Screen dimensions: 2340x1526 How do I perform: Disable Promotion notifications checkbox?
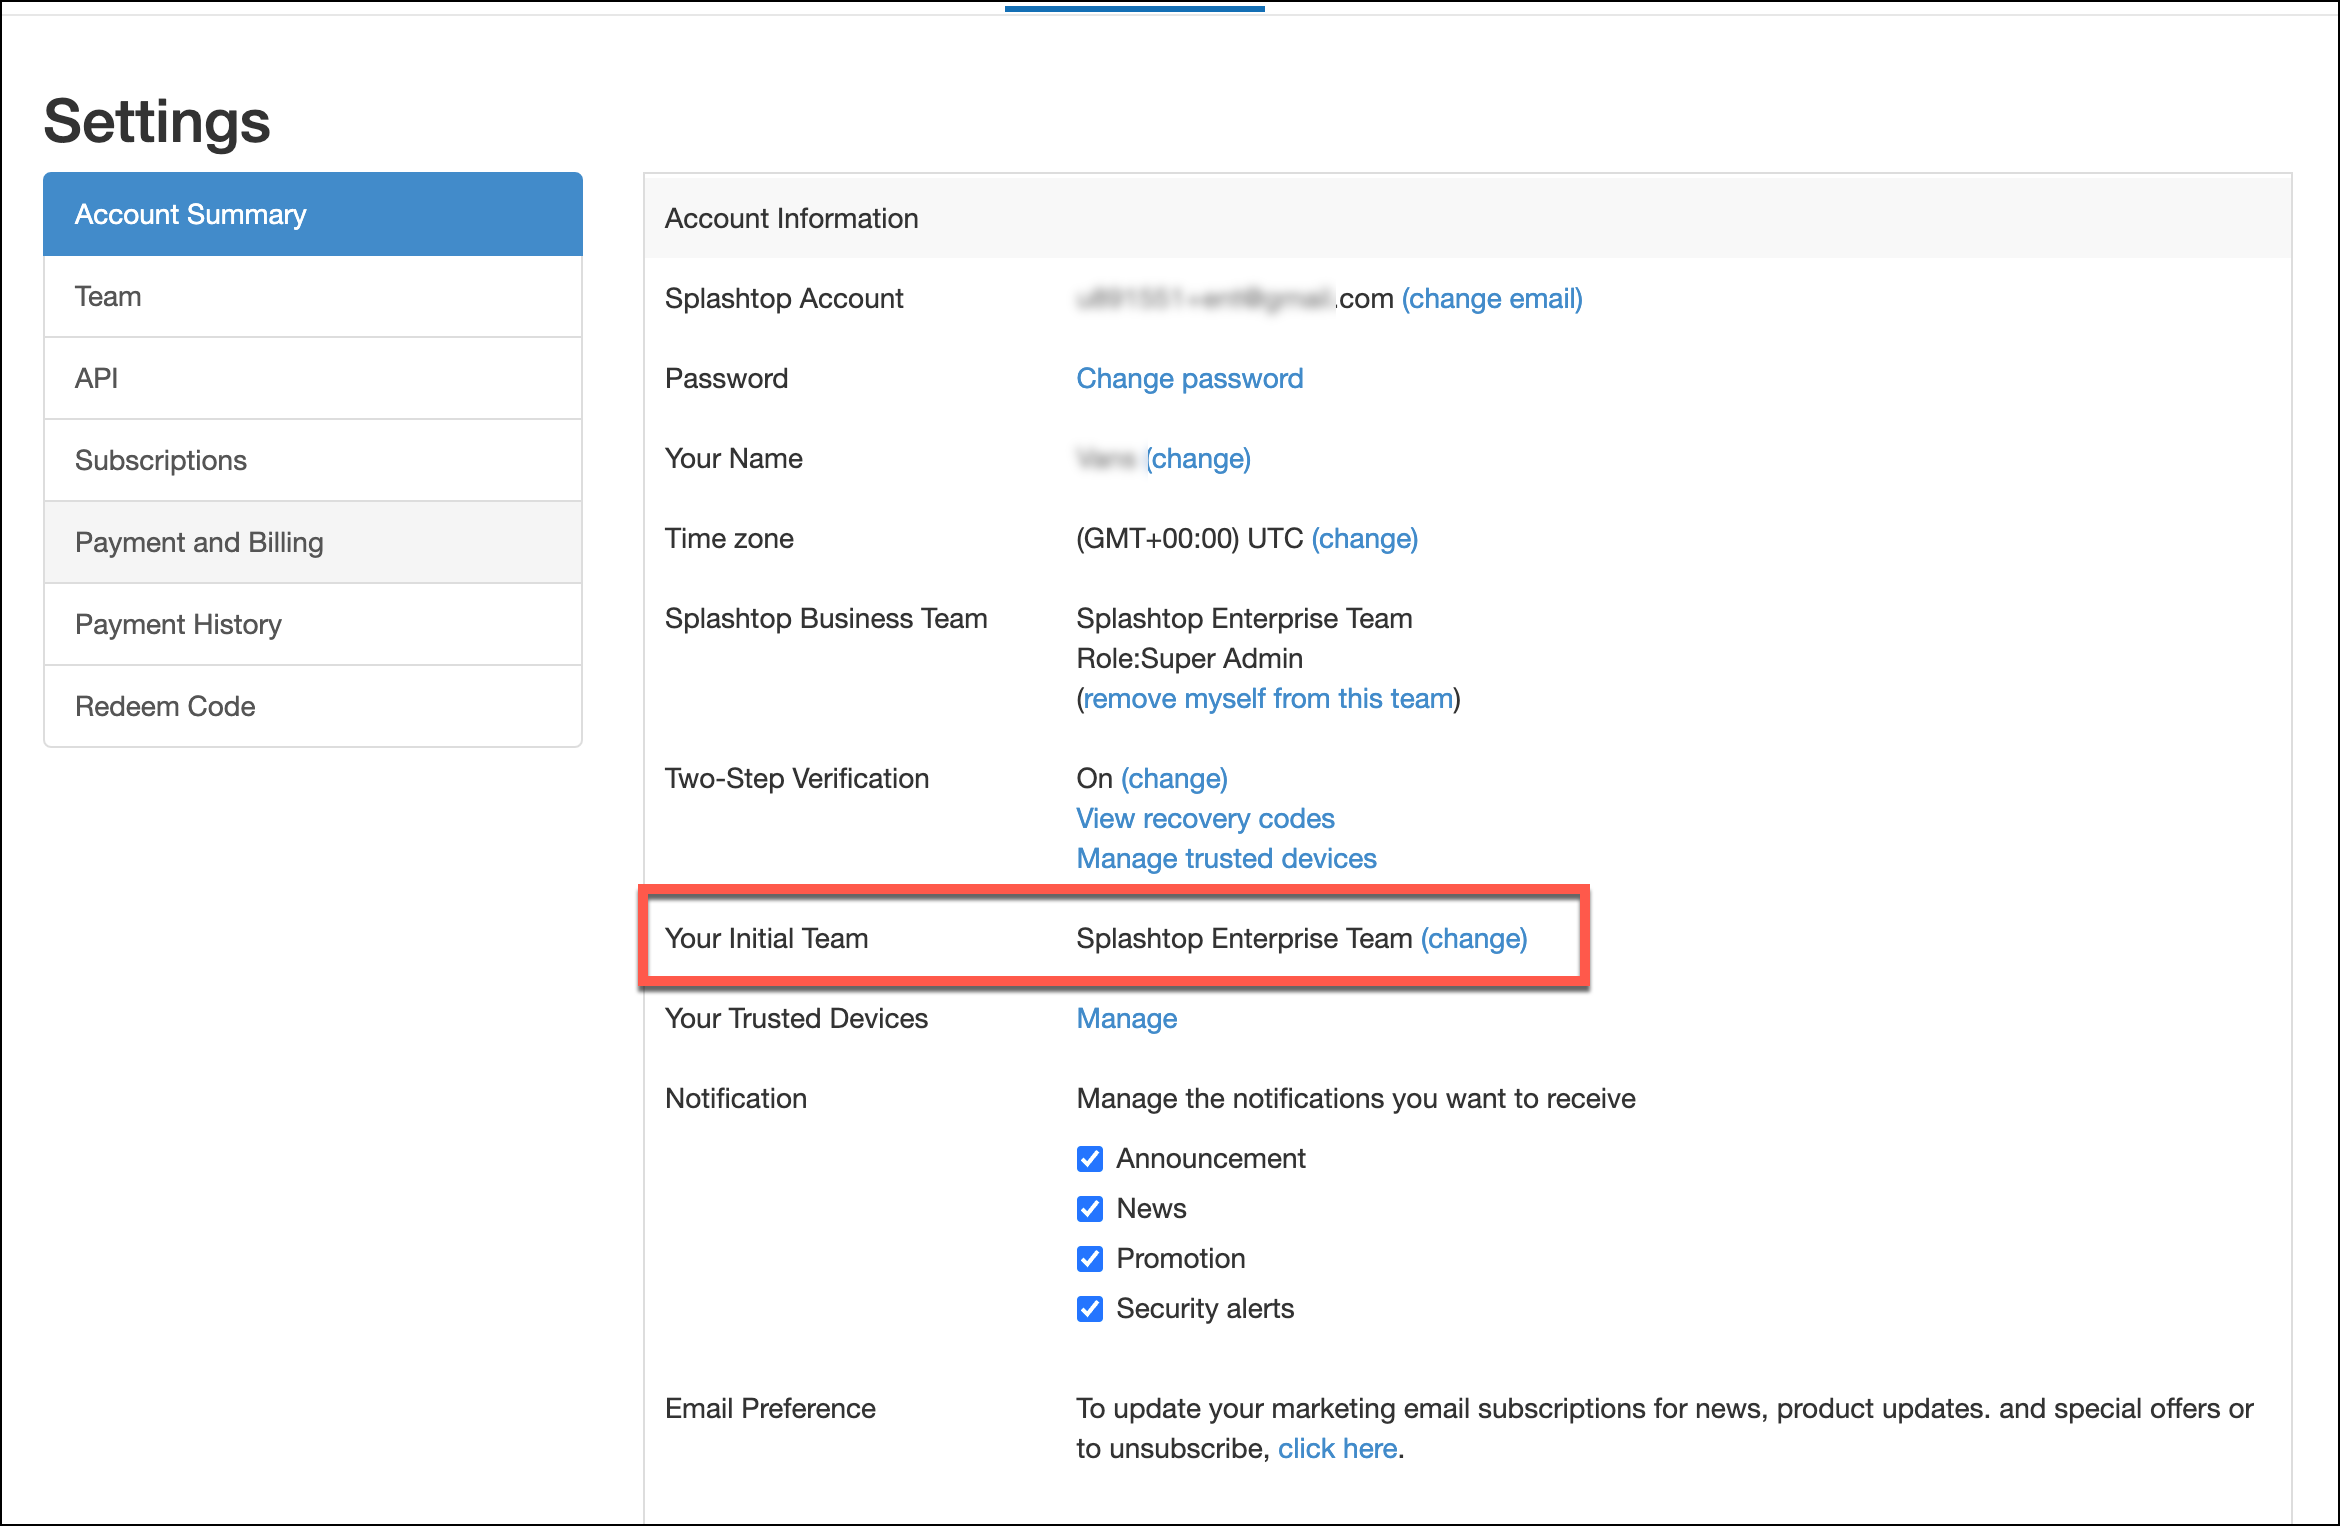(1089, 1259)
